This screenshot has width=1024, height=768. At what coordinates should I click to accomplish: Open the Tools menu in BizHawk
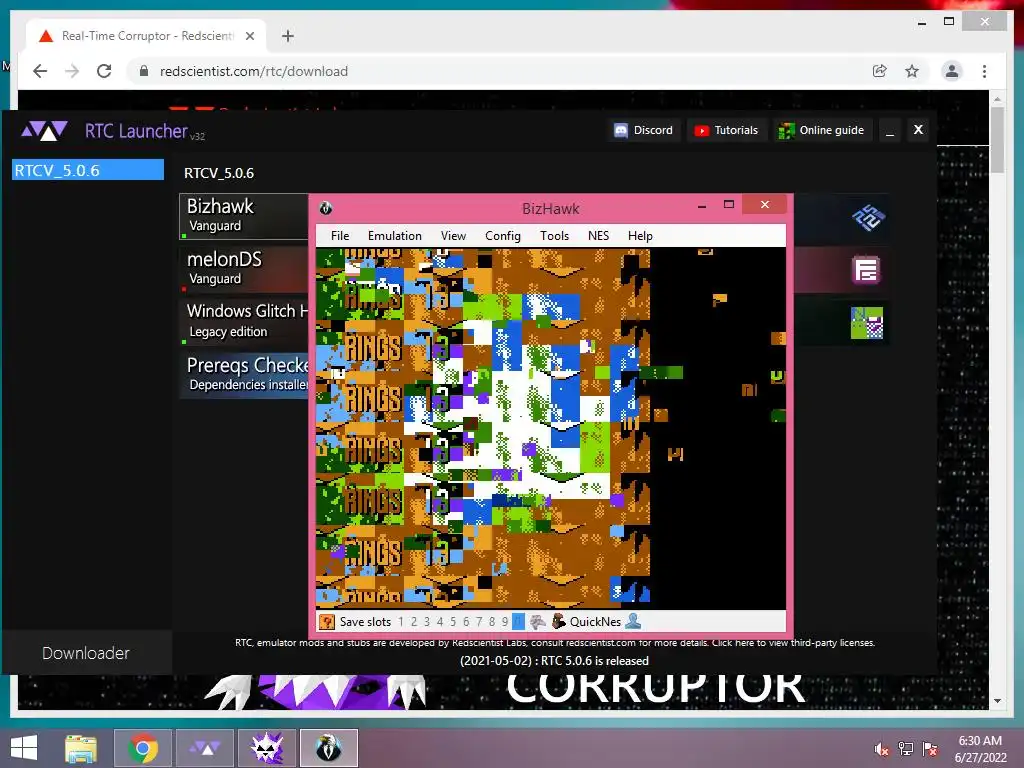pyautogui.click(x=554, y=236)
